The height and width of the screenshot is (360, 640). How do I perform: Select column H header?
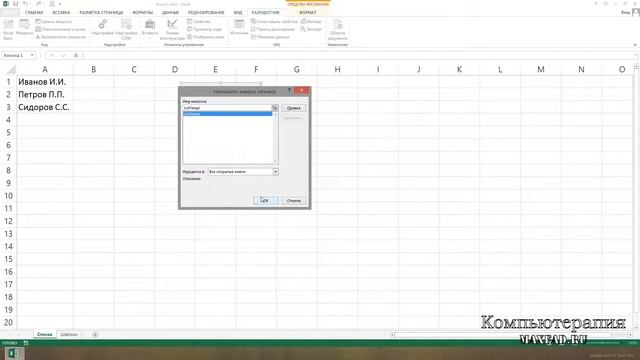click(338, 69)
